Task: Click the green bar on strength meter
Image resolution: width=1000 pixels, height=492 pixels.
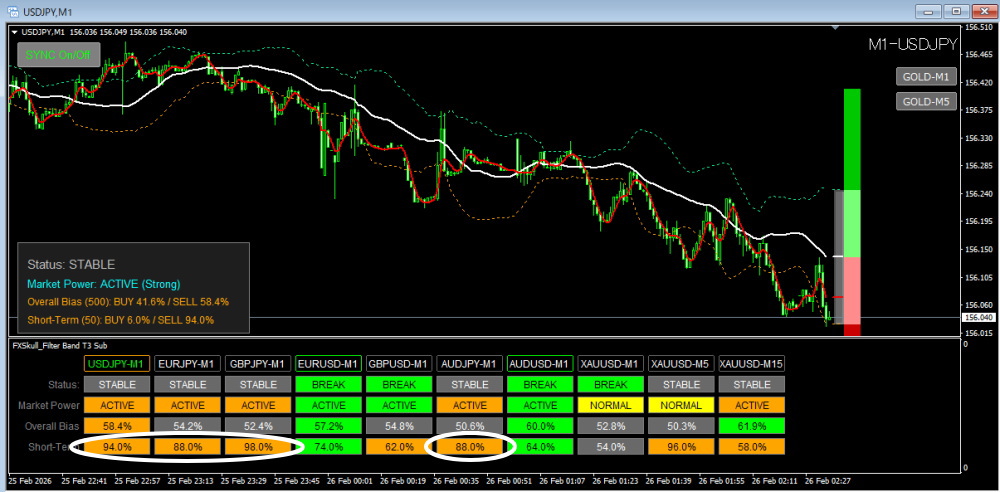Action: [x=852, y=138]
